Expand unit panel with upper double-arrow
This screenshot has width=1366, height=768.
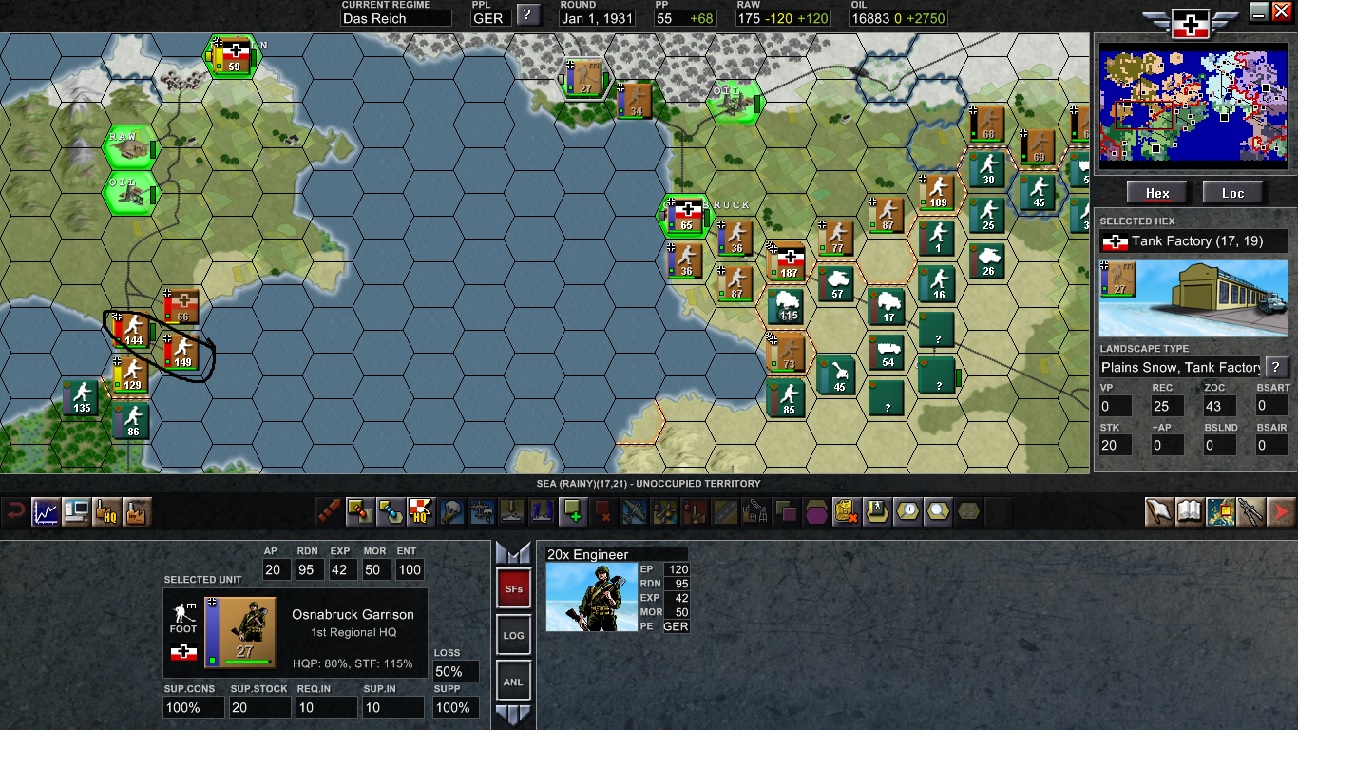tap(513, 553)
